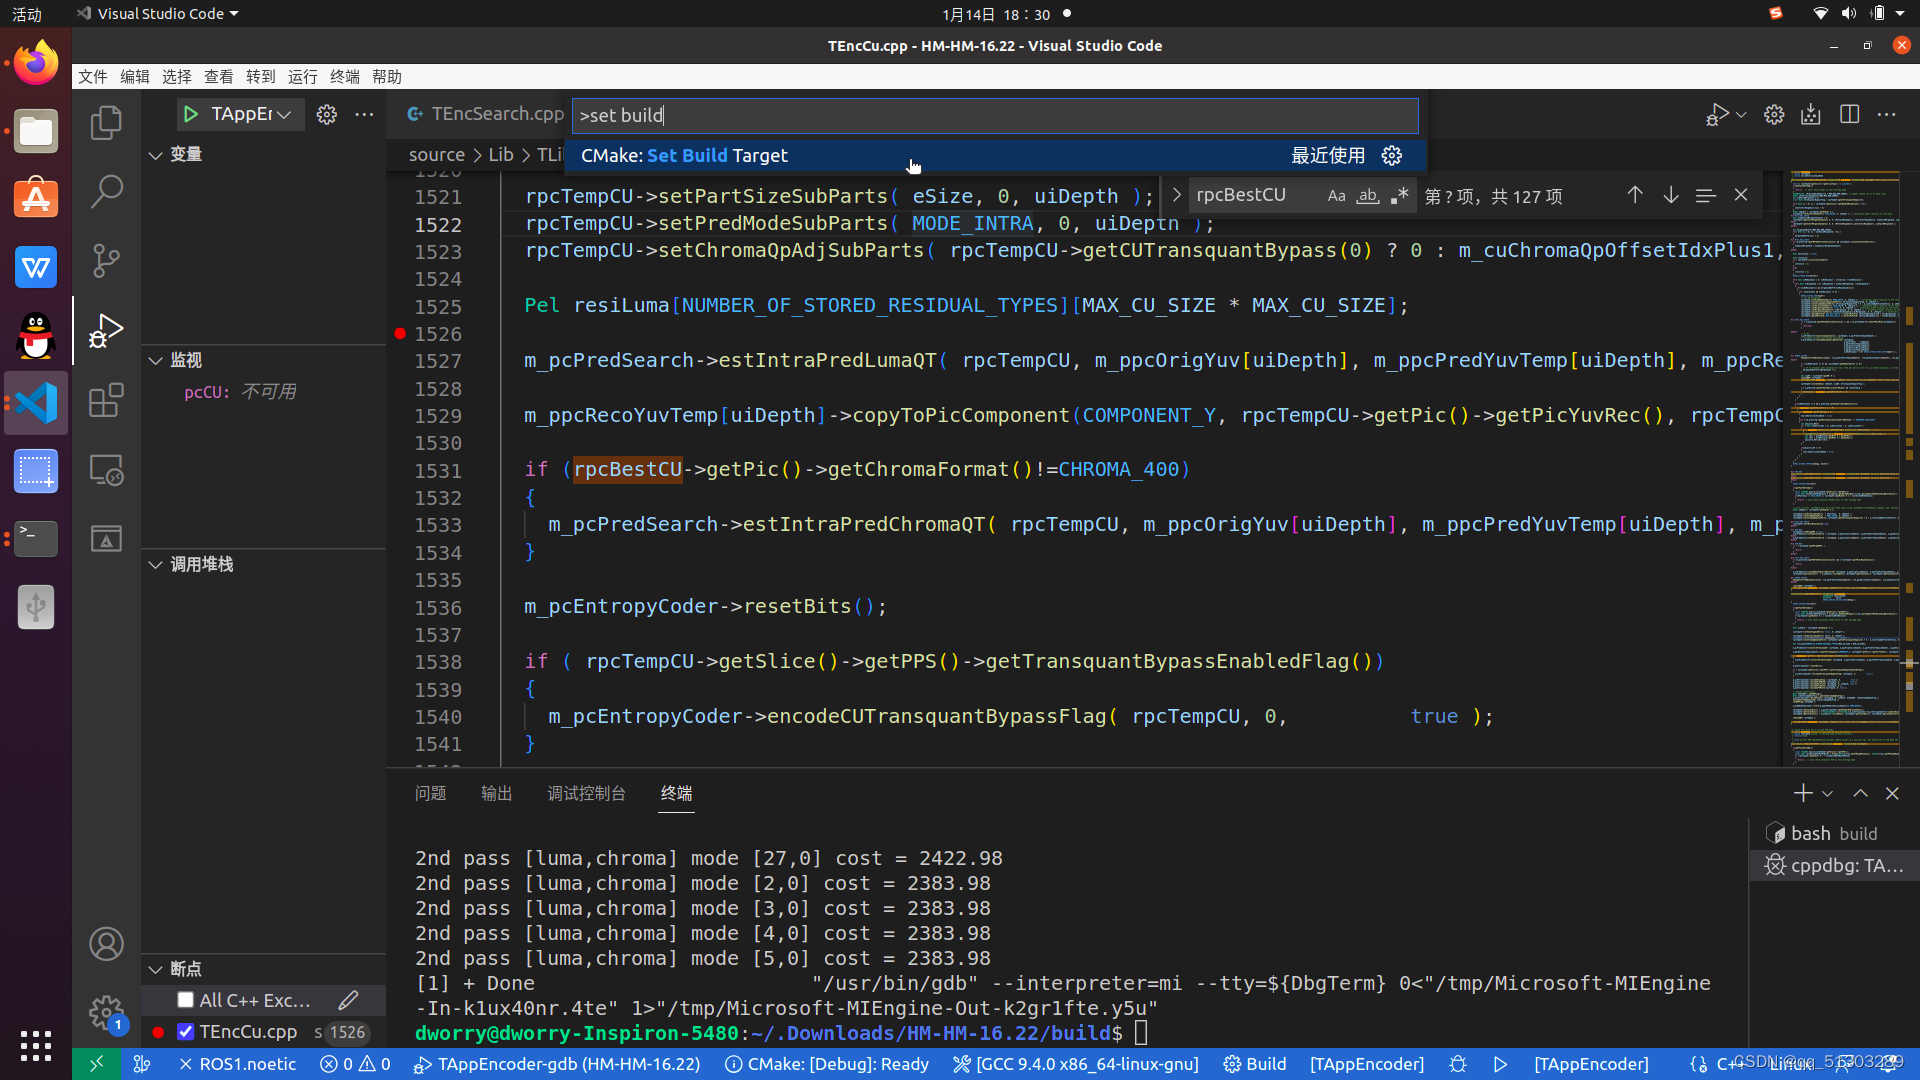Image resolution: width=1920 pixels, height=1080 pixels.
Task: Select CMake: Set Build Target command
Action: click(685, 155)
